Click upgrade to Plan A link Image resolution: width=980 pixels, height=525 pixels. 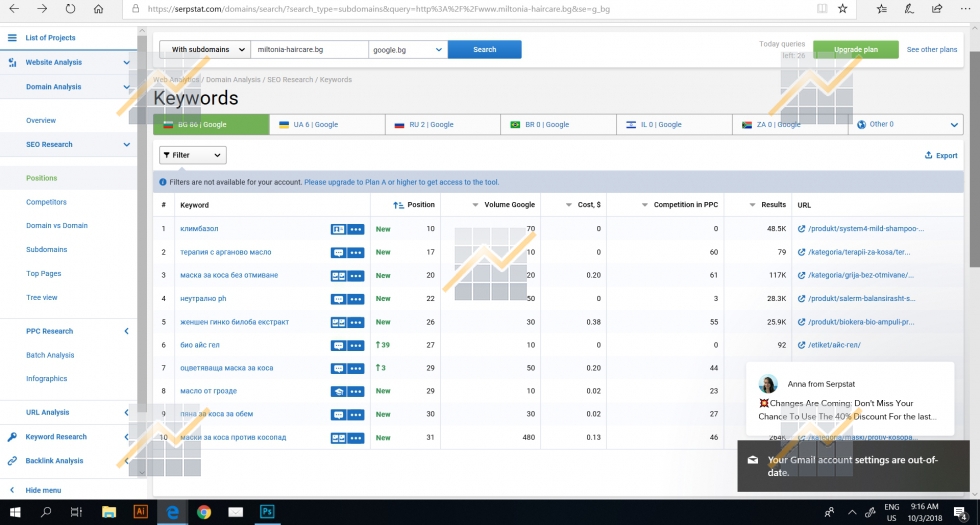[x=401, y=182]
